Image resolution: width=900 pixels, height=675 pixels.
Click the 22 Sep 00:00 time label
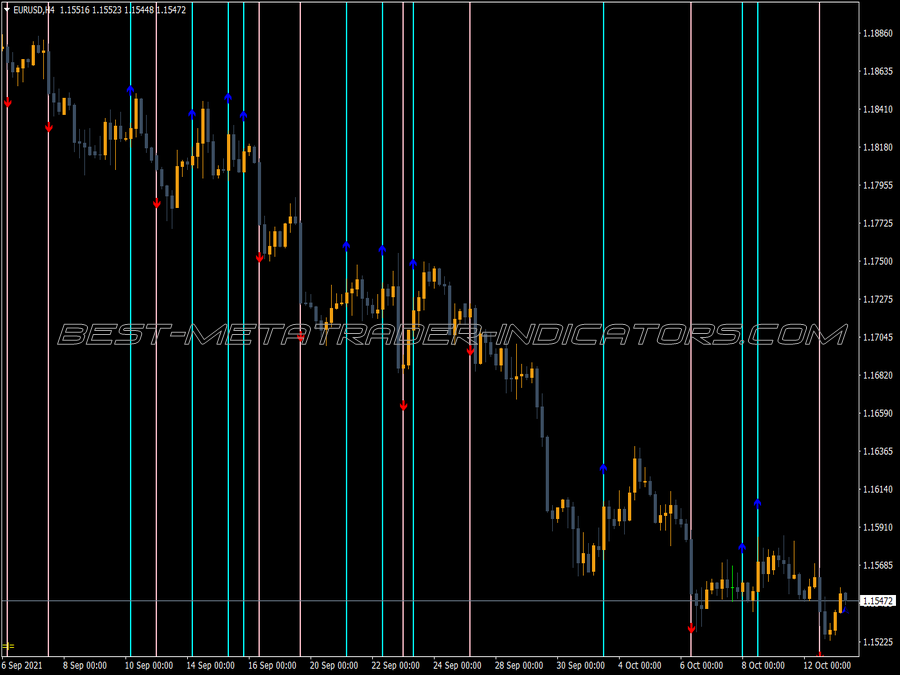[x=395, y=665]
